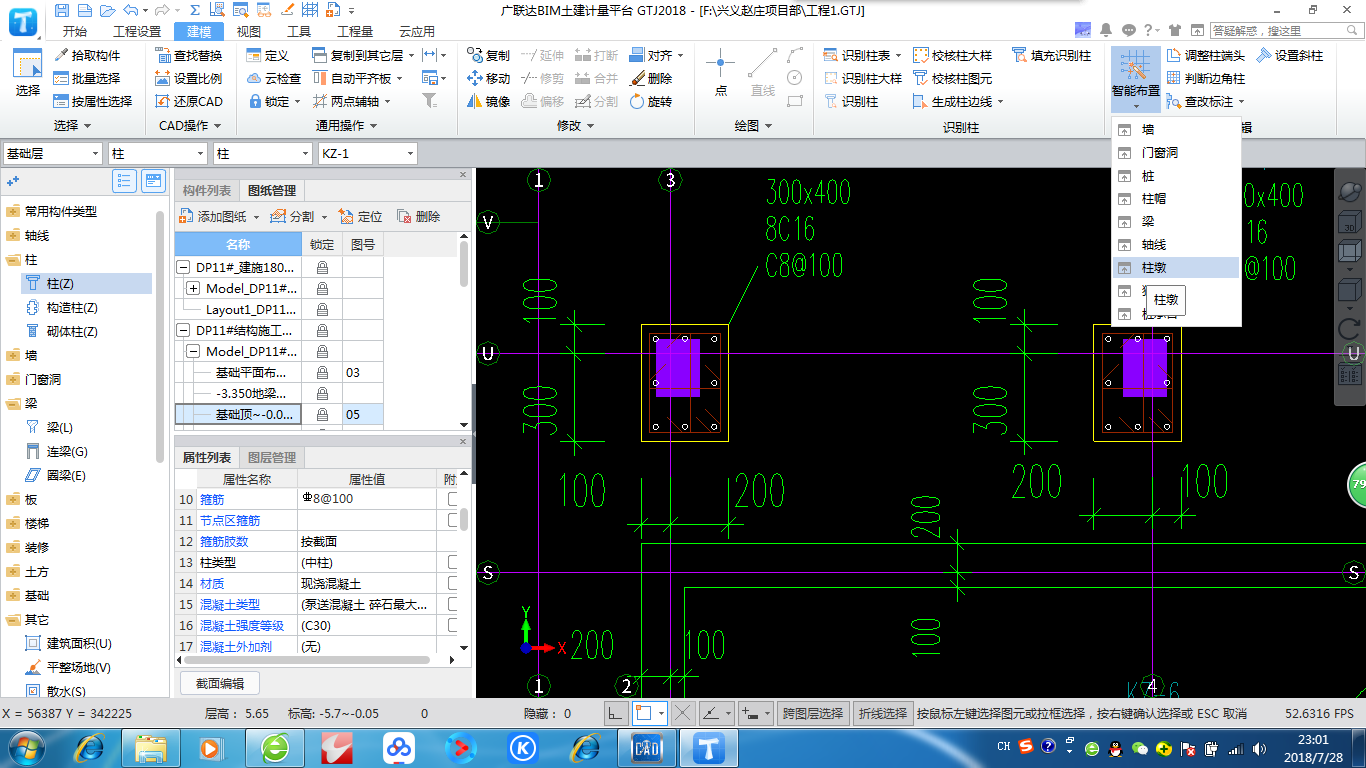Select the 复制 modify tool
This screenshot has height=768, width=1366.
point(488,55)
